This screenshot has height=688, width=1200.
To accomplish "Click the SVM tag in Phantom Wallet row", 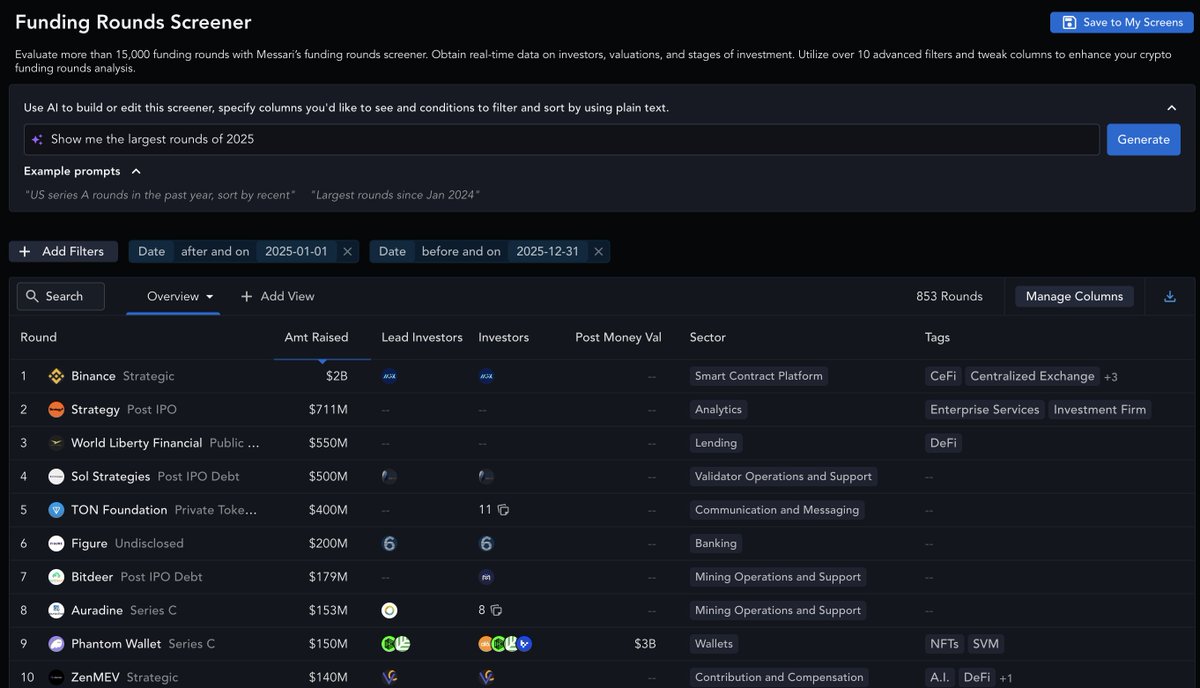I will tap(986, 644).
